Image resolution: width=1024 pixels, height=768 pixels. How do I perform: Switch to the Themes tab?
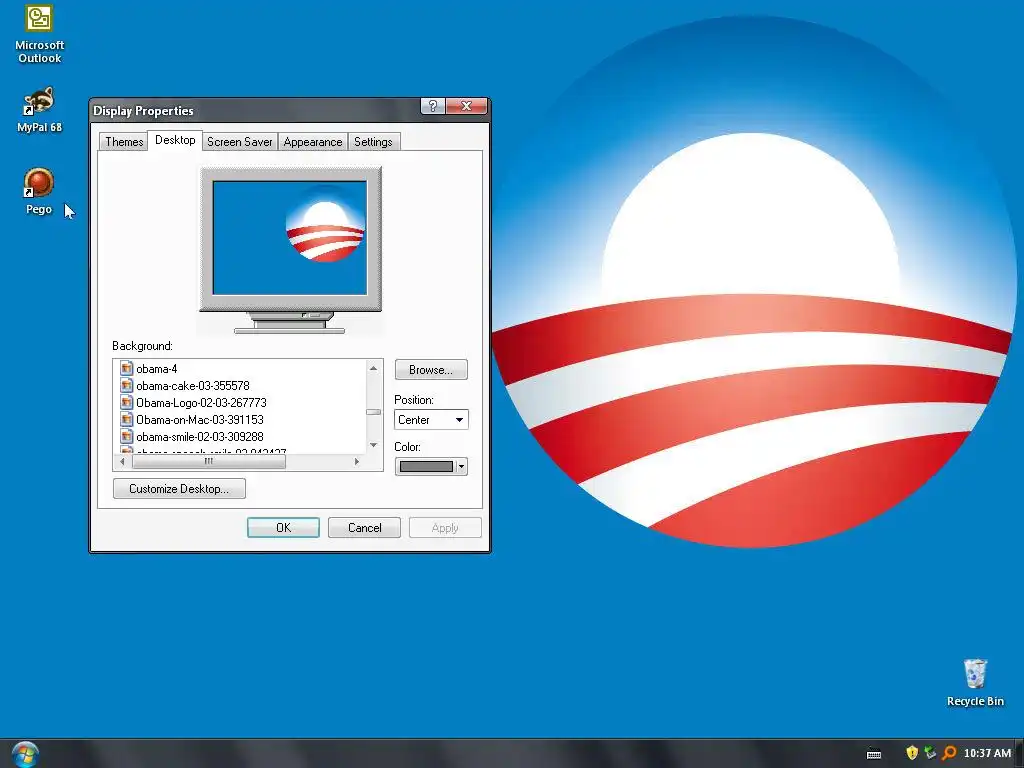click(x=123, y=142)
